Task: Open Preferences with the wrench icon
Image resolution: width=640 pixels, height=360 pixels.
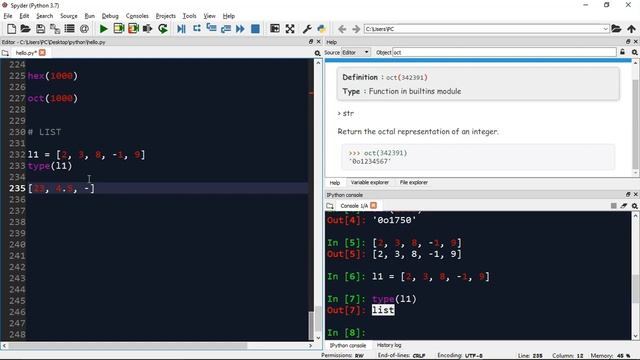Action: (307, 29)
